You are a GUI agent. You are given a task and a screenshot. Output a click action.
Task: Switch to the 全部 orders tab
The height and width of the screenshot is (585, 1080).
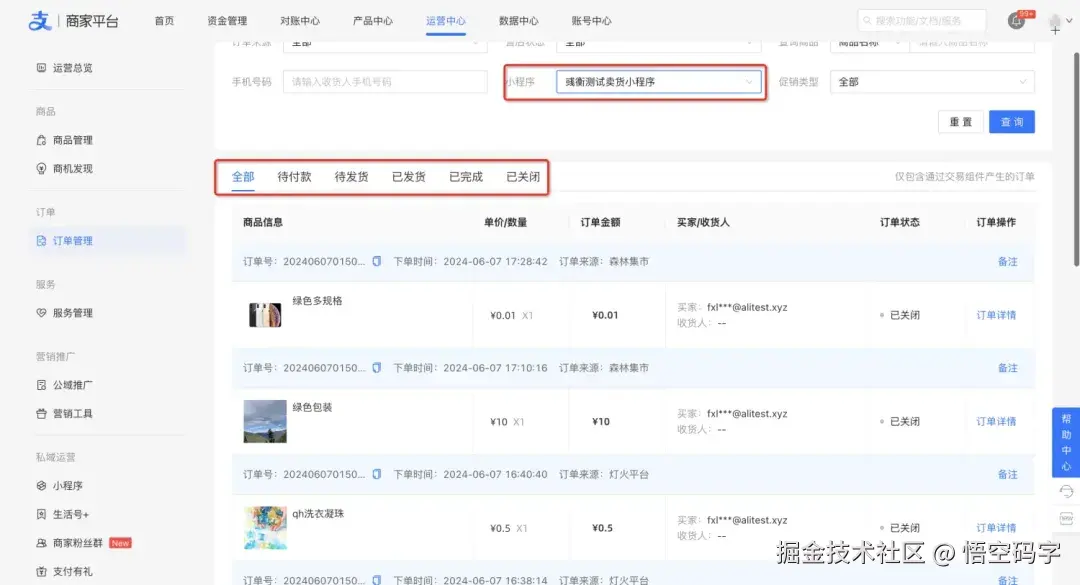pos(243,176)
